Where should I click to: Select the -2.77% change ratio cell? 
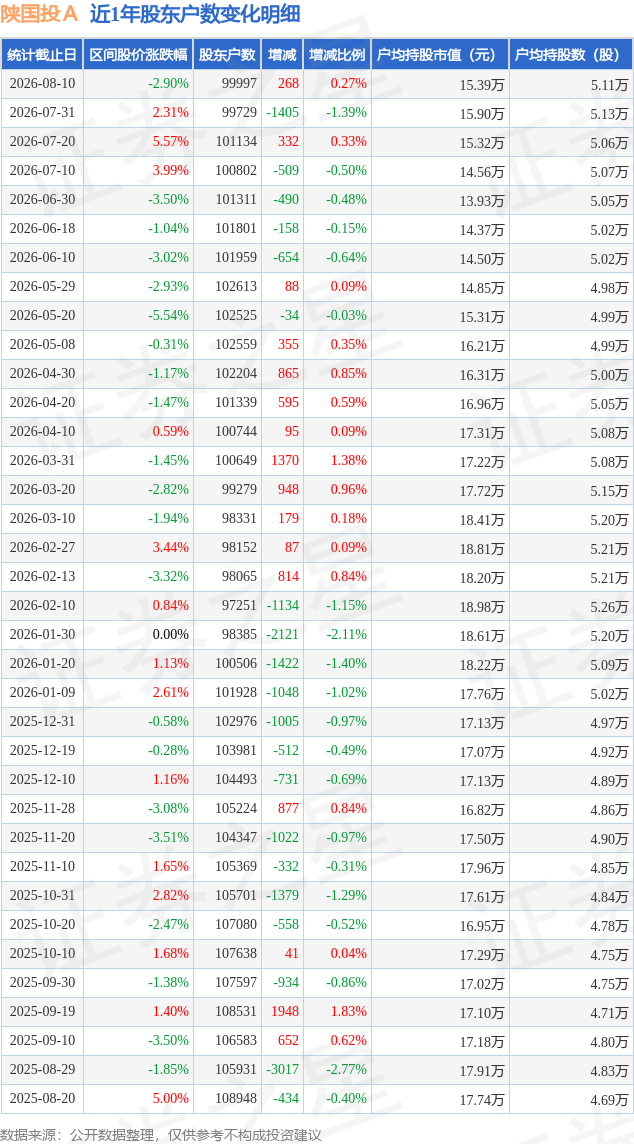coord(346,1070)
